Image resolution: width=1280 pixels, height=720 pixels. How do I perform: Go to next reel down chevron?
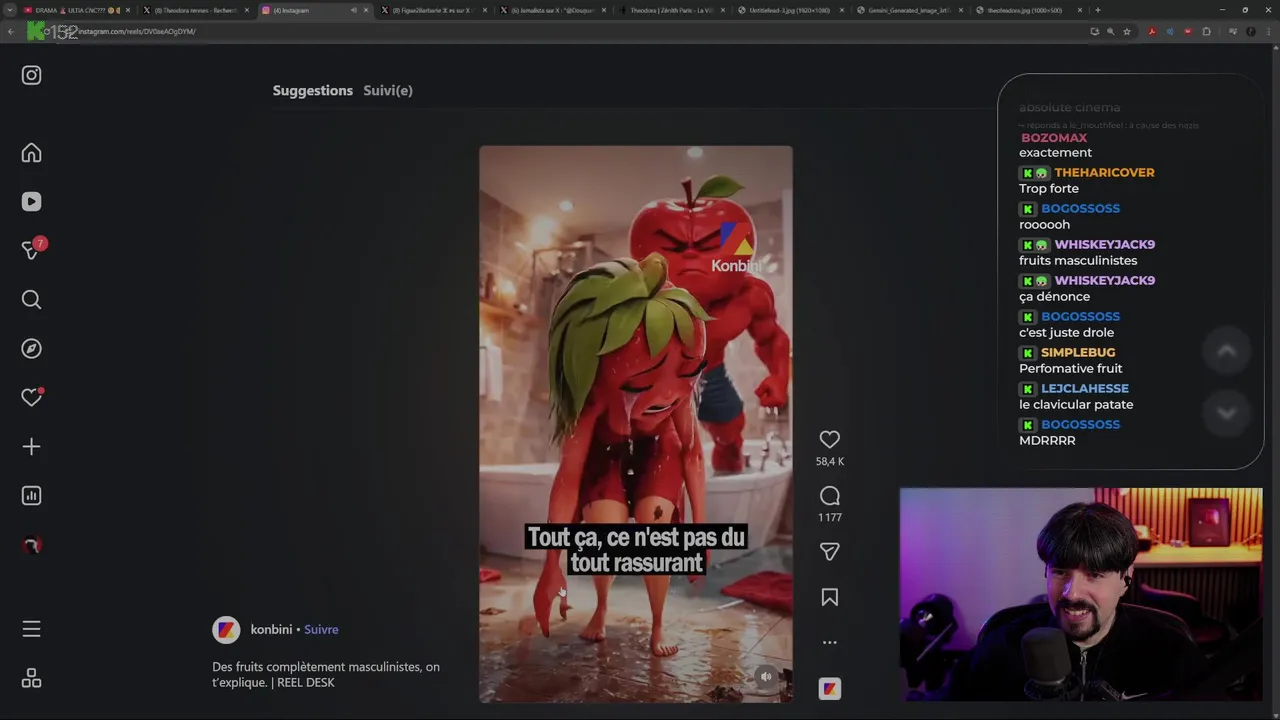click(1226, 412)
